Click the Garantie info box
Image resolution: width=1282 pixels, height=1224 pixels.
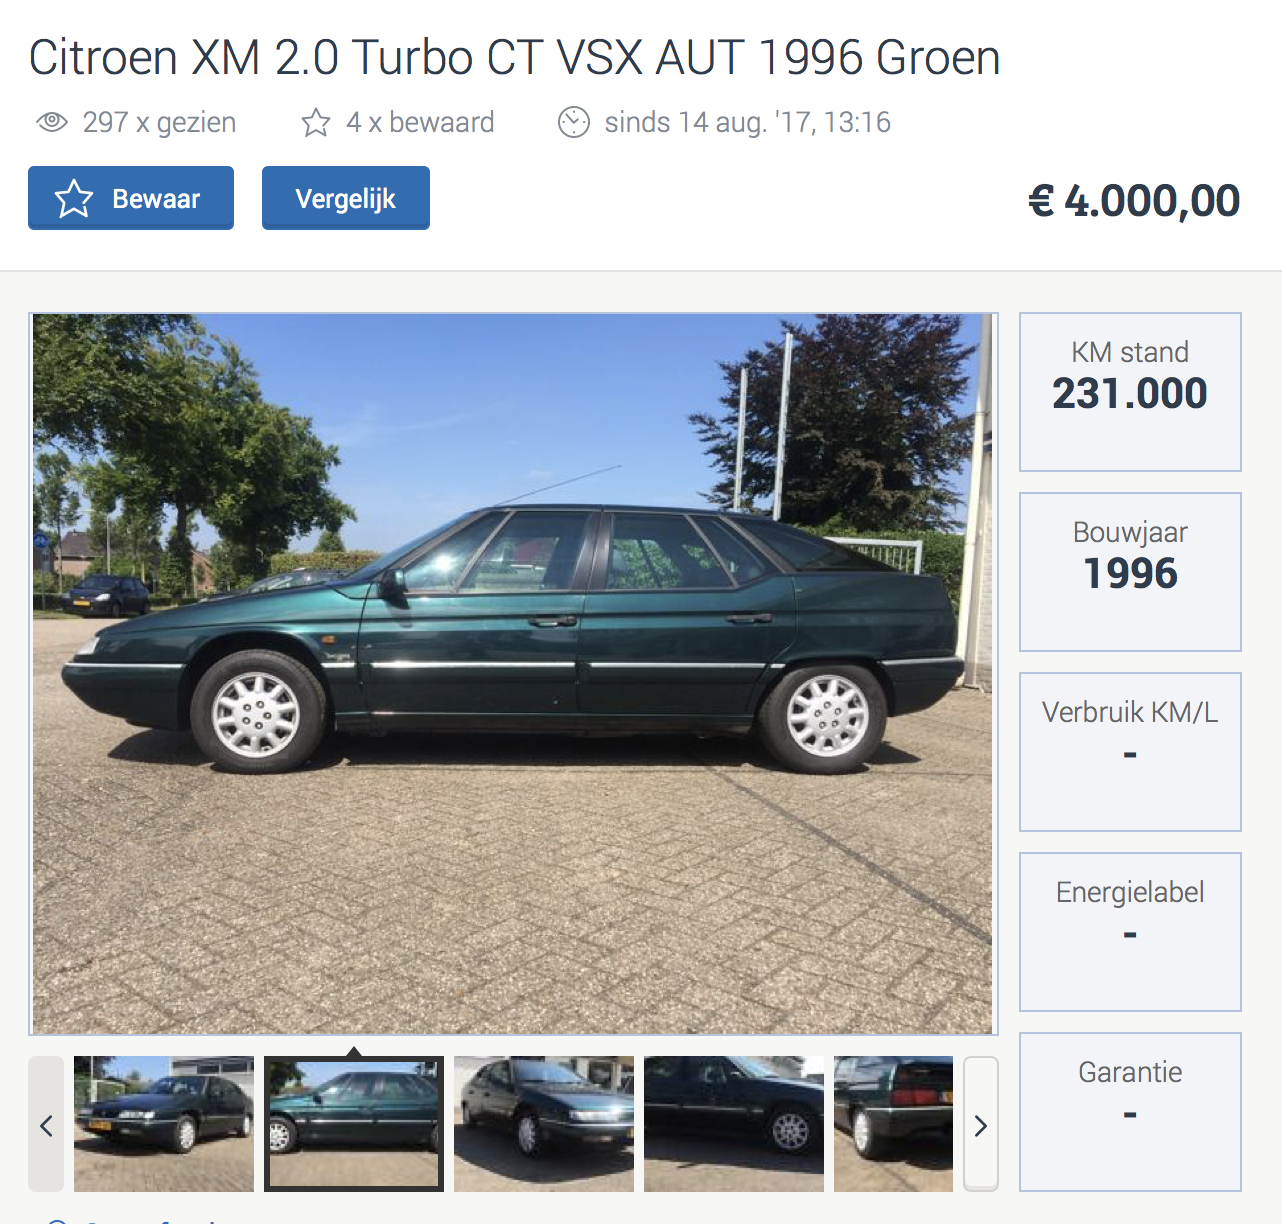pos(1130,1112)
